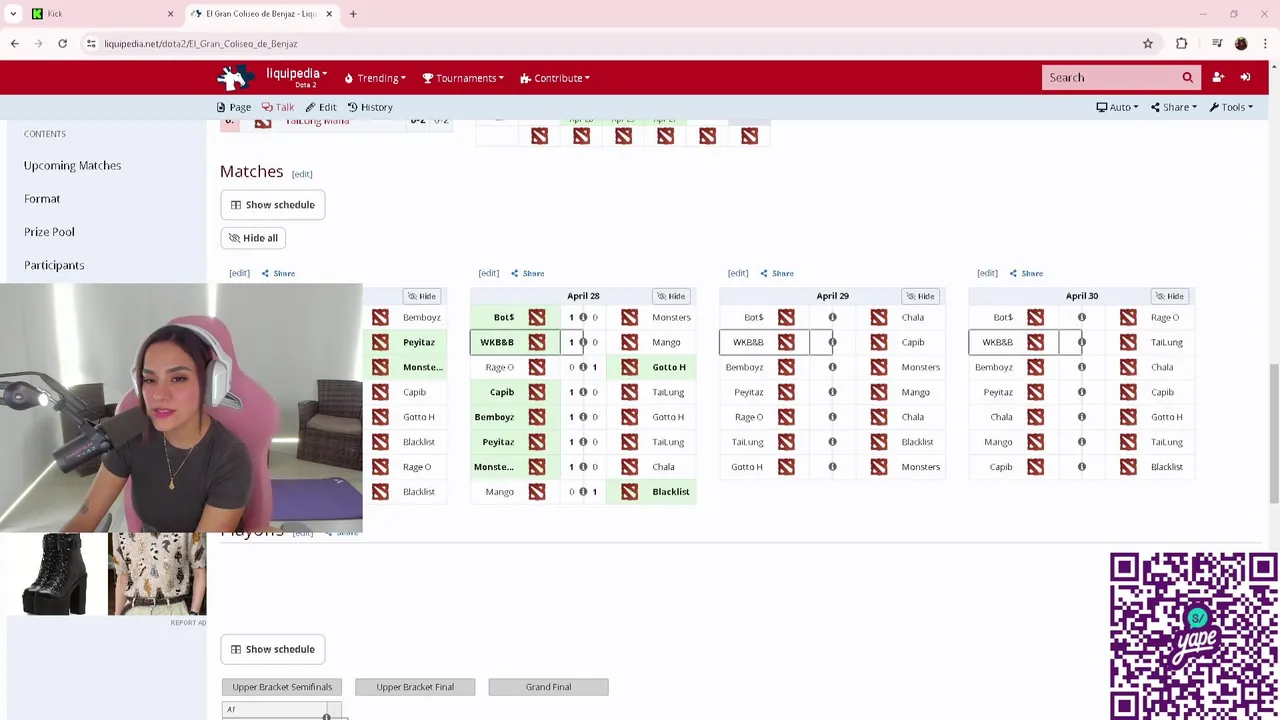Click edit link above April 29 matches
The height and width of the screenshot is (720, 1280).
tap(738, 273)
